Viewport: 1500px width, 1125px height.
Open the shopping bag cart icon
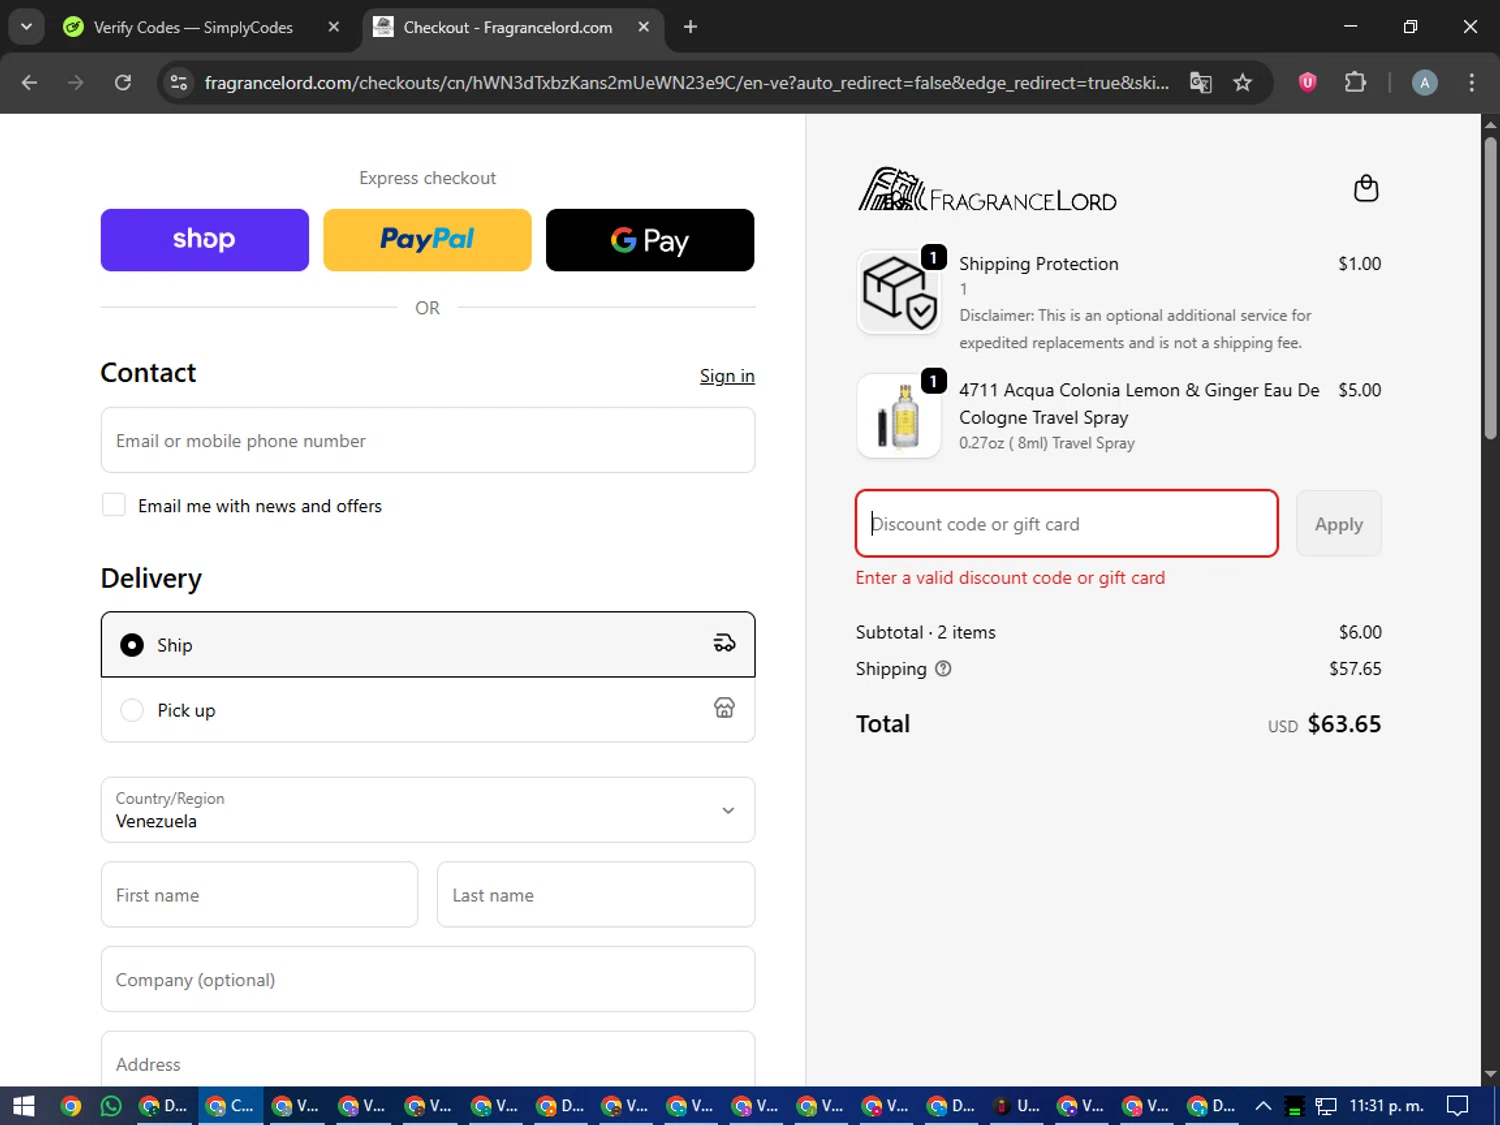(x=1366, y=188)
